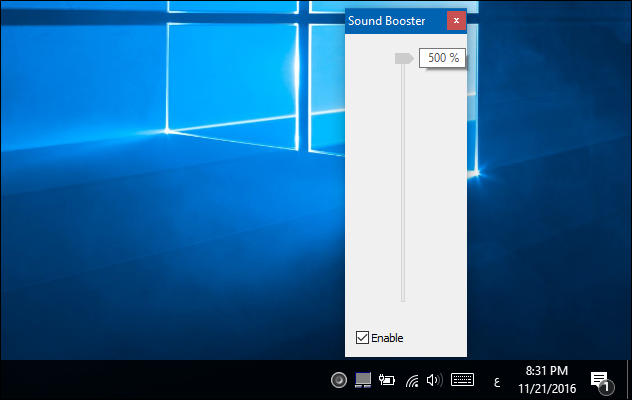The image size is (632, 400).
Task: Click the Sound Booster title bar text
Action: (386, 21)
